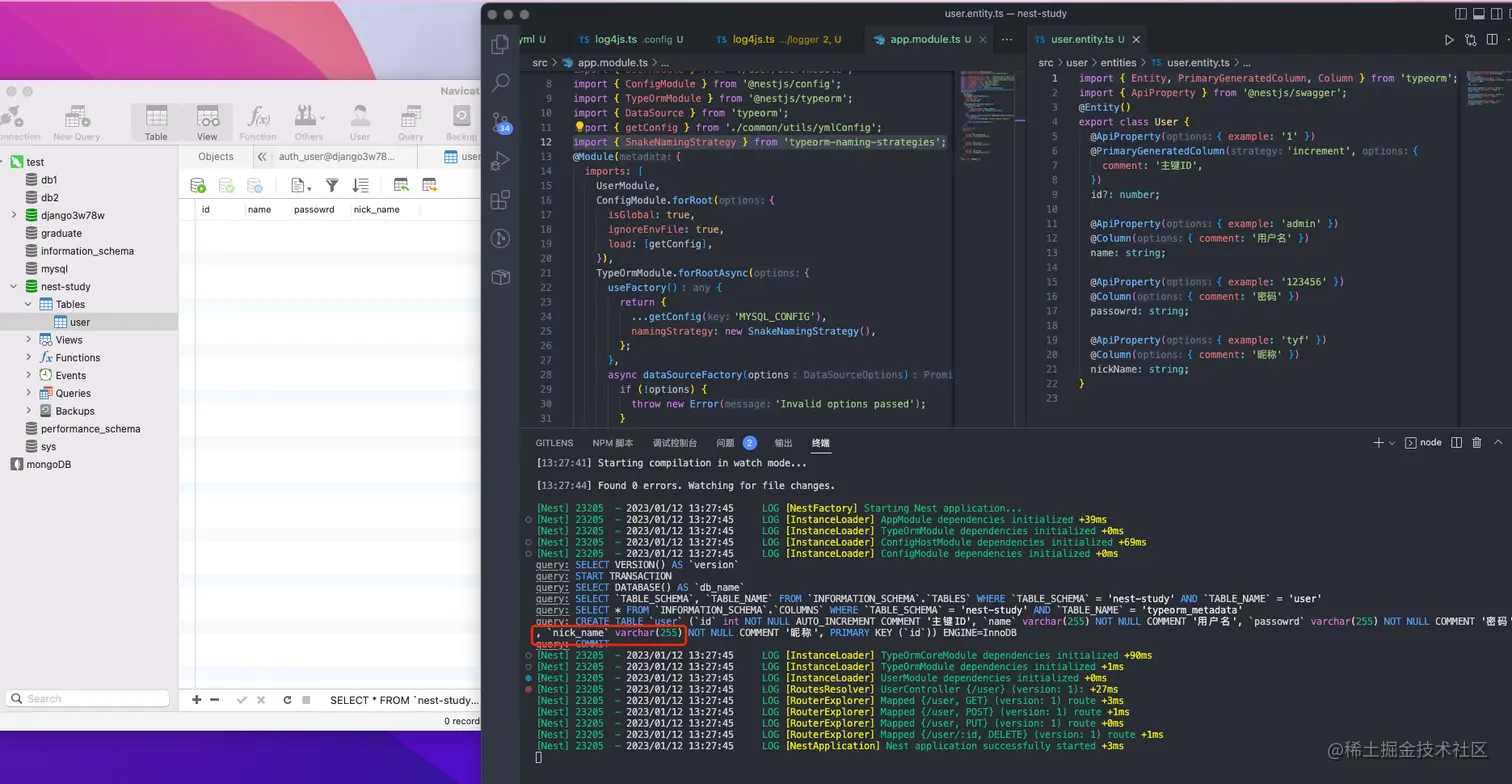Click the sort icon in Navicat table toolbar
Viewport: 1512px width, 784px height.
(x=361, y=185)
